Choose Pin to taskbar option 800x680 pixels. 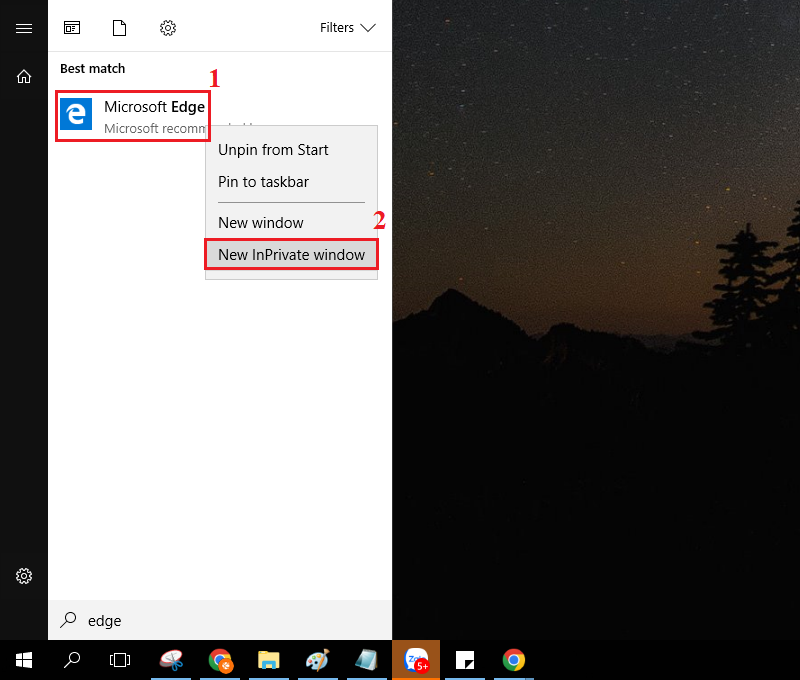pyautogui.click(x=263, y=182)
